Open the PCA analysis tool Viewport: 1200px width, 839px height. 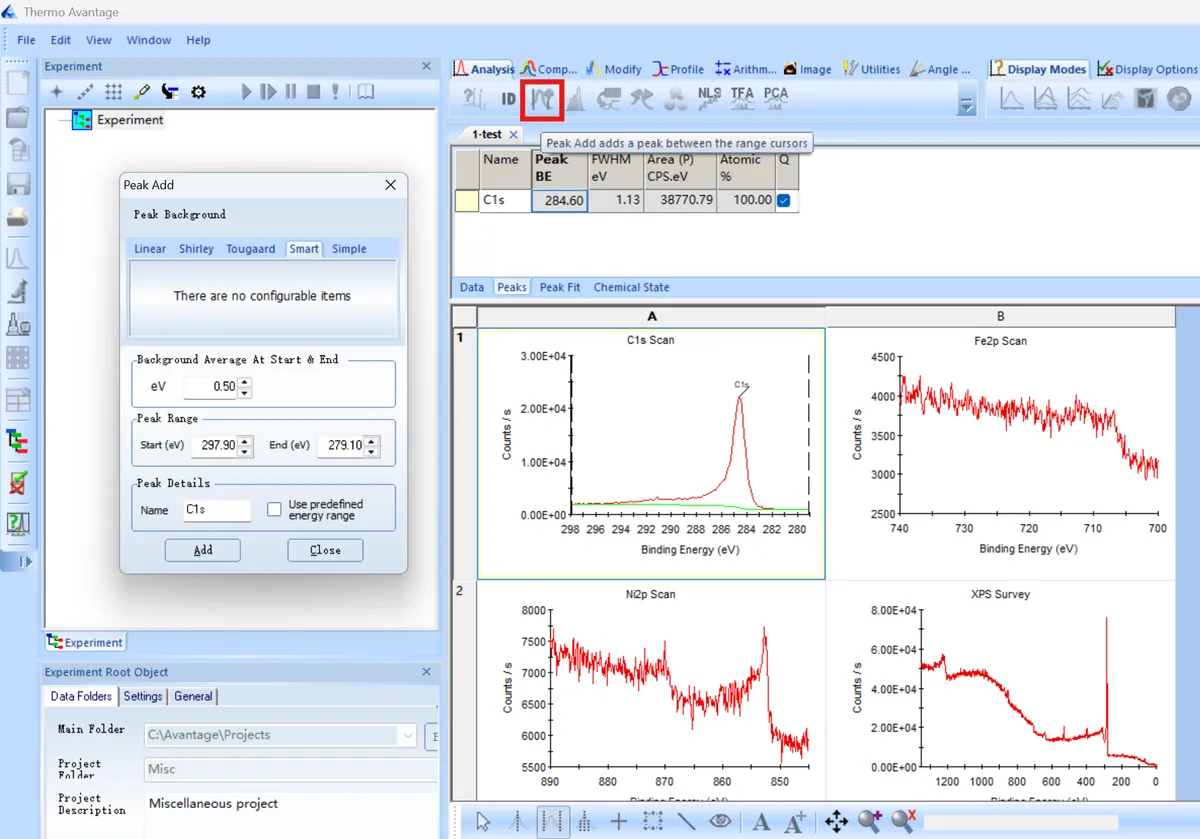point(775,97)
